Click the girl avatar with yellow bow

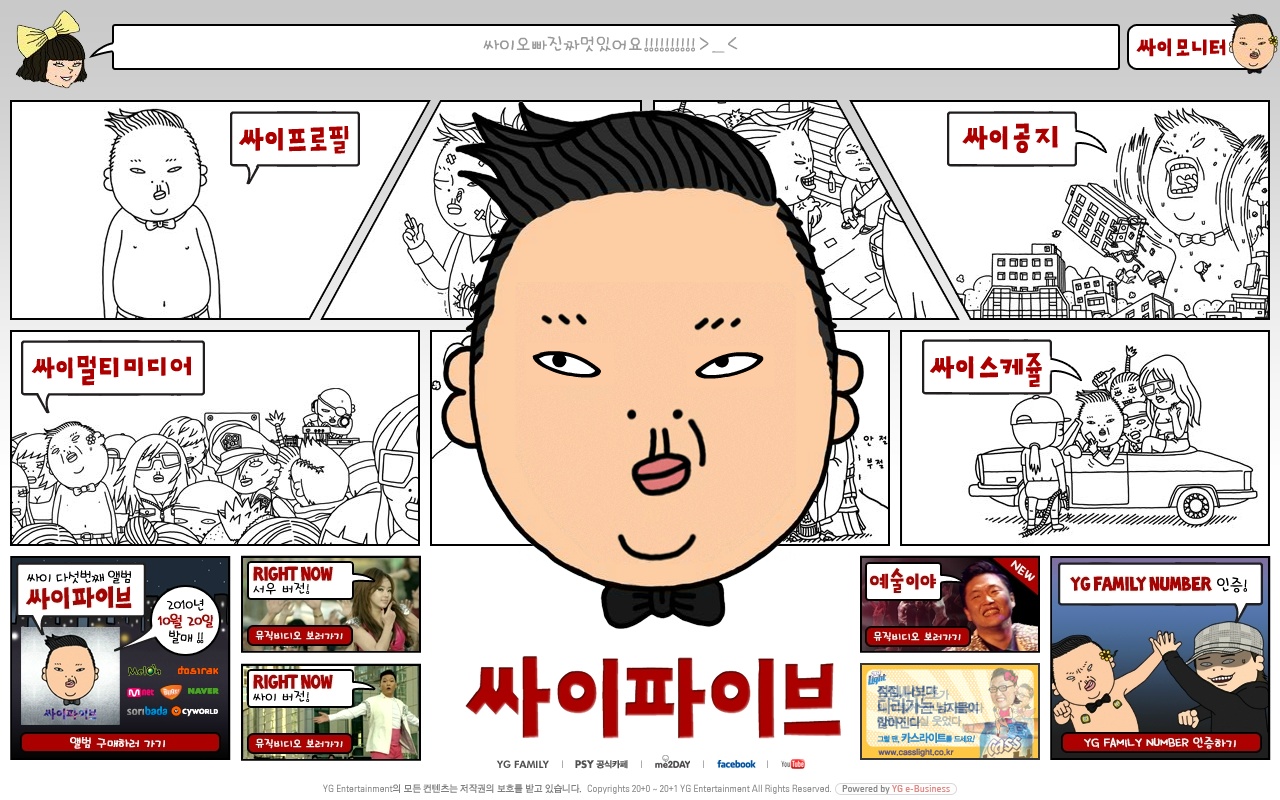(52, 47)
